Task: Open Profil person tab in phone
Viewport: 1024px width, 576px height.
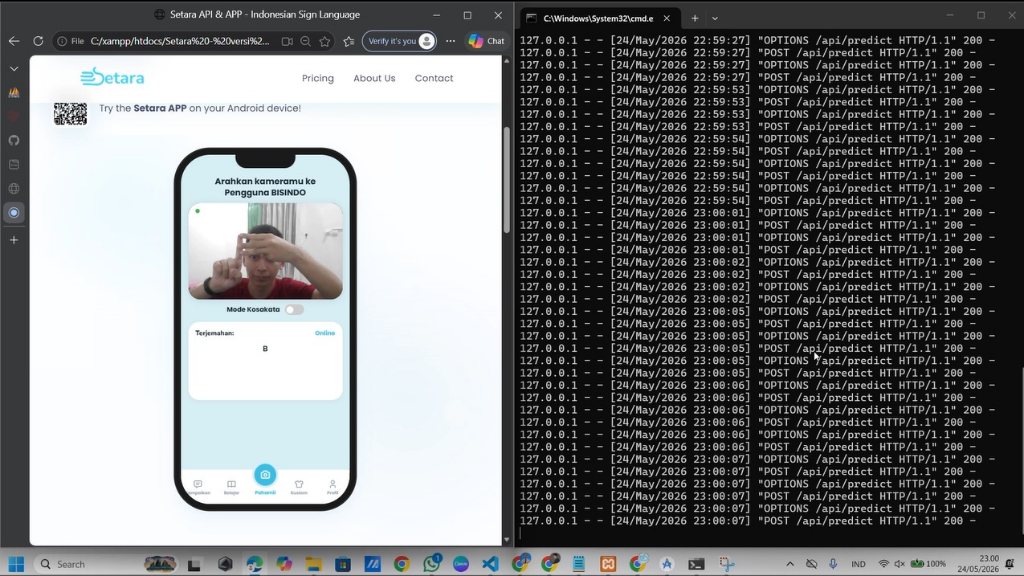Action: point(332,487)
